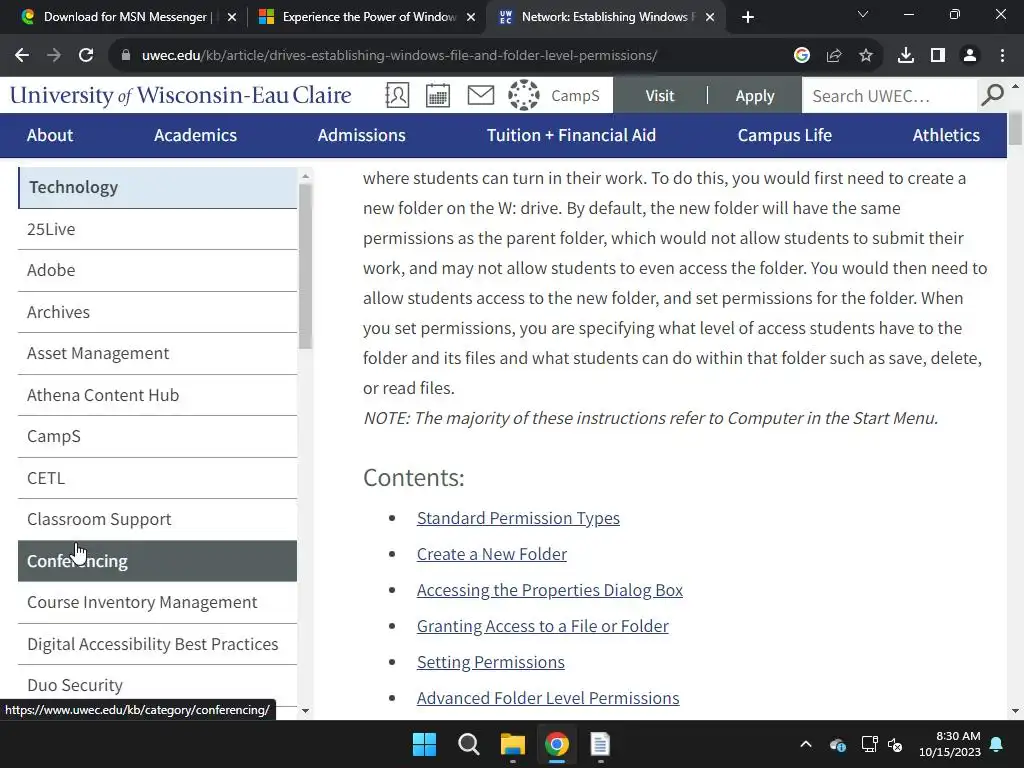Click the Apply button
The image size is (1024, 768).
click(x=754, y=95)
